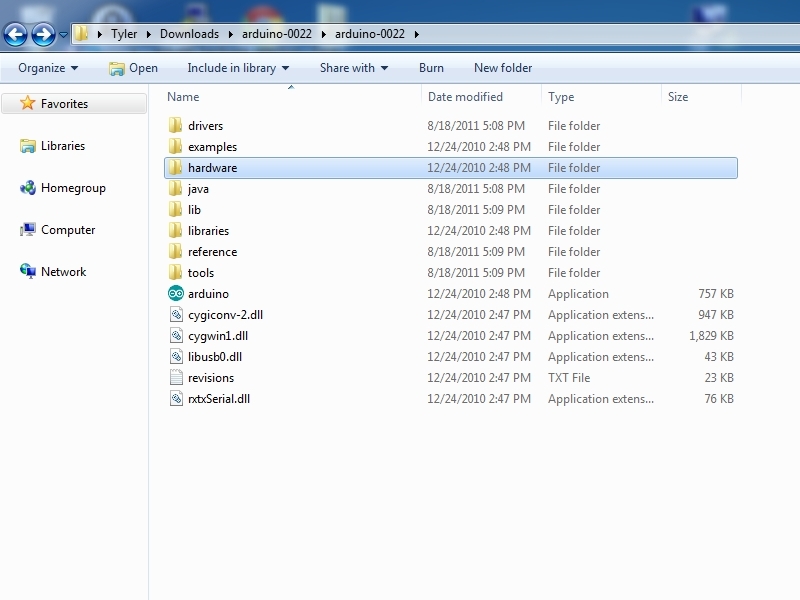
Task: Select cygwin1.dll file icon
Action: (176, 335)
